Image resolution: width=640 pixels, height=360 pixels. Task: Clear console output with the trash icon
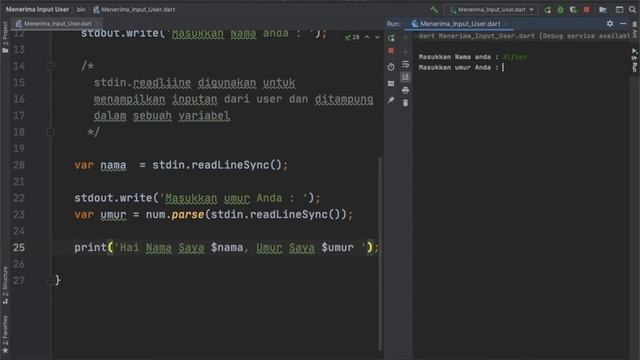[x=405, y=103]
